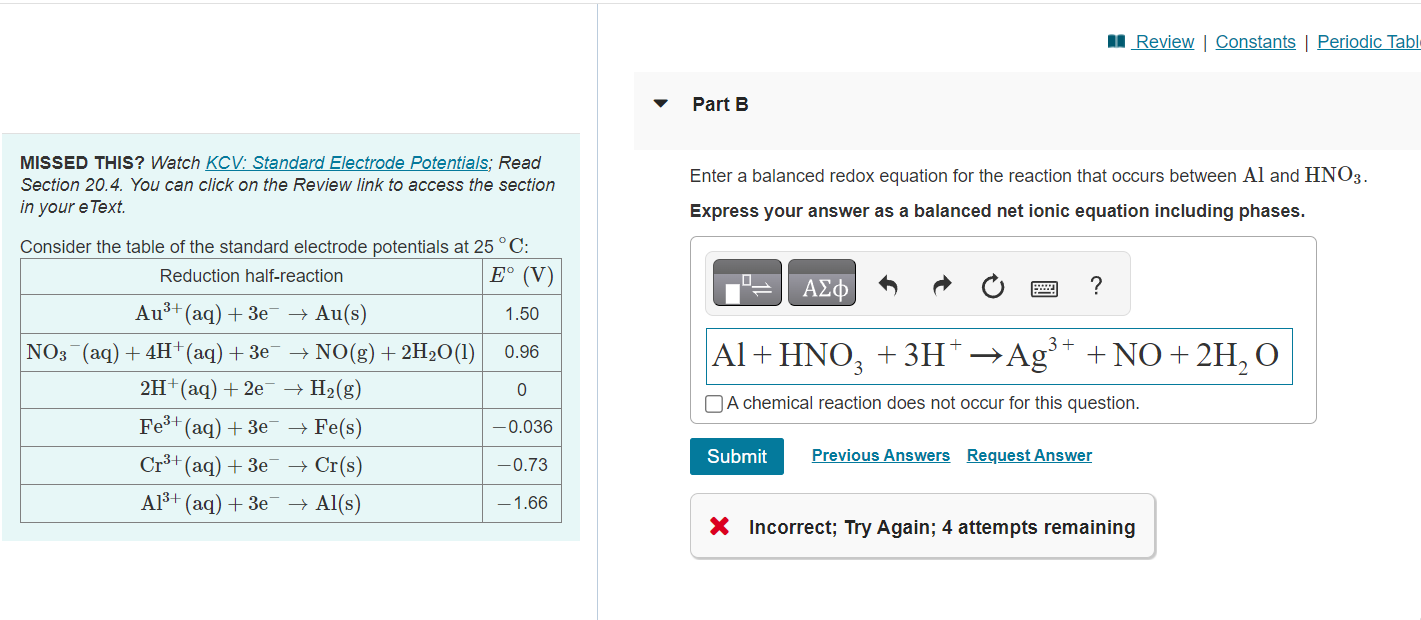Click the undo arrow in the equation toolbar
Screen dimensions: 1421x620
click(x=888, y=283)
